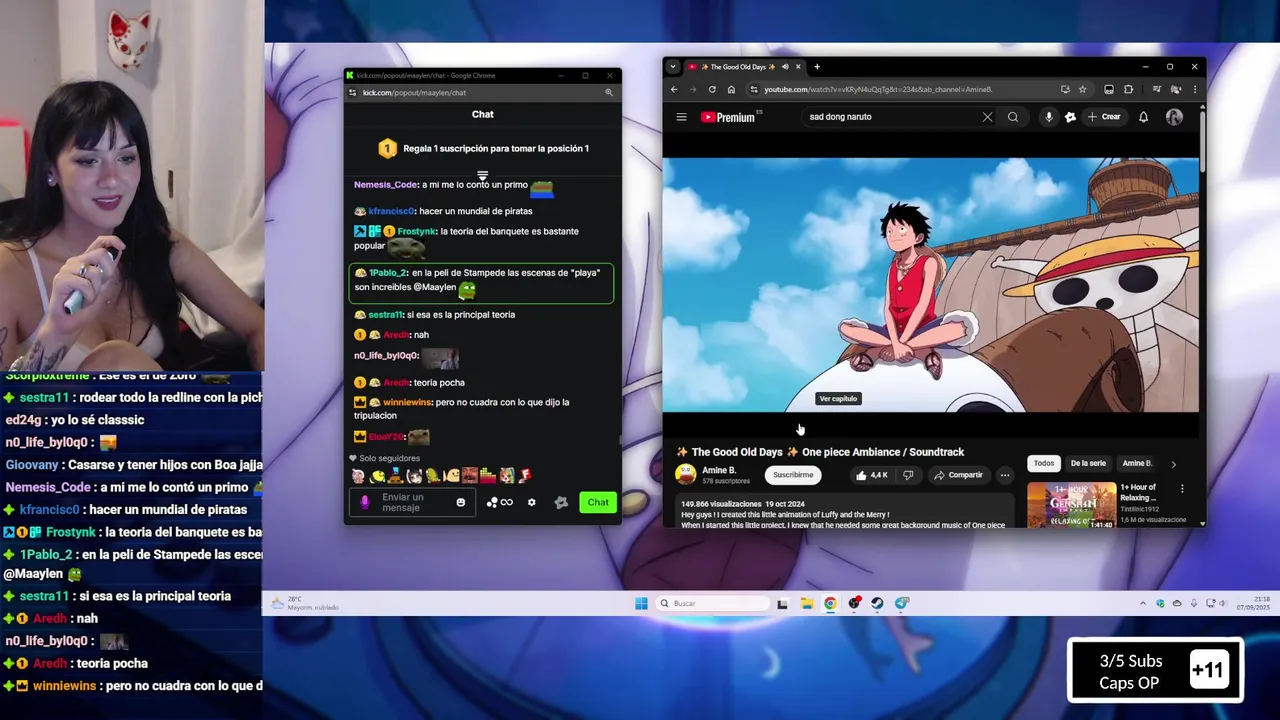Click the Ver capítulo overlay button
The height and width of the screenshot is (720, 1280).
pos(838,398)
